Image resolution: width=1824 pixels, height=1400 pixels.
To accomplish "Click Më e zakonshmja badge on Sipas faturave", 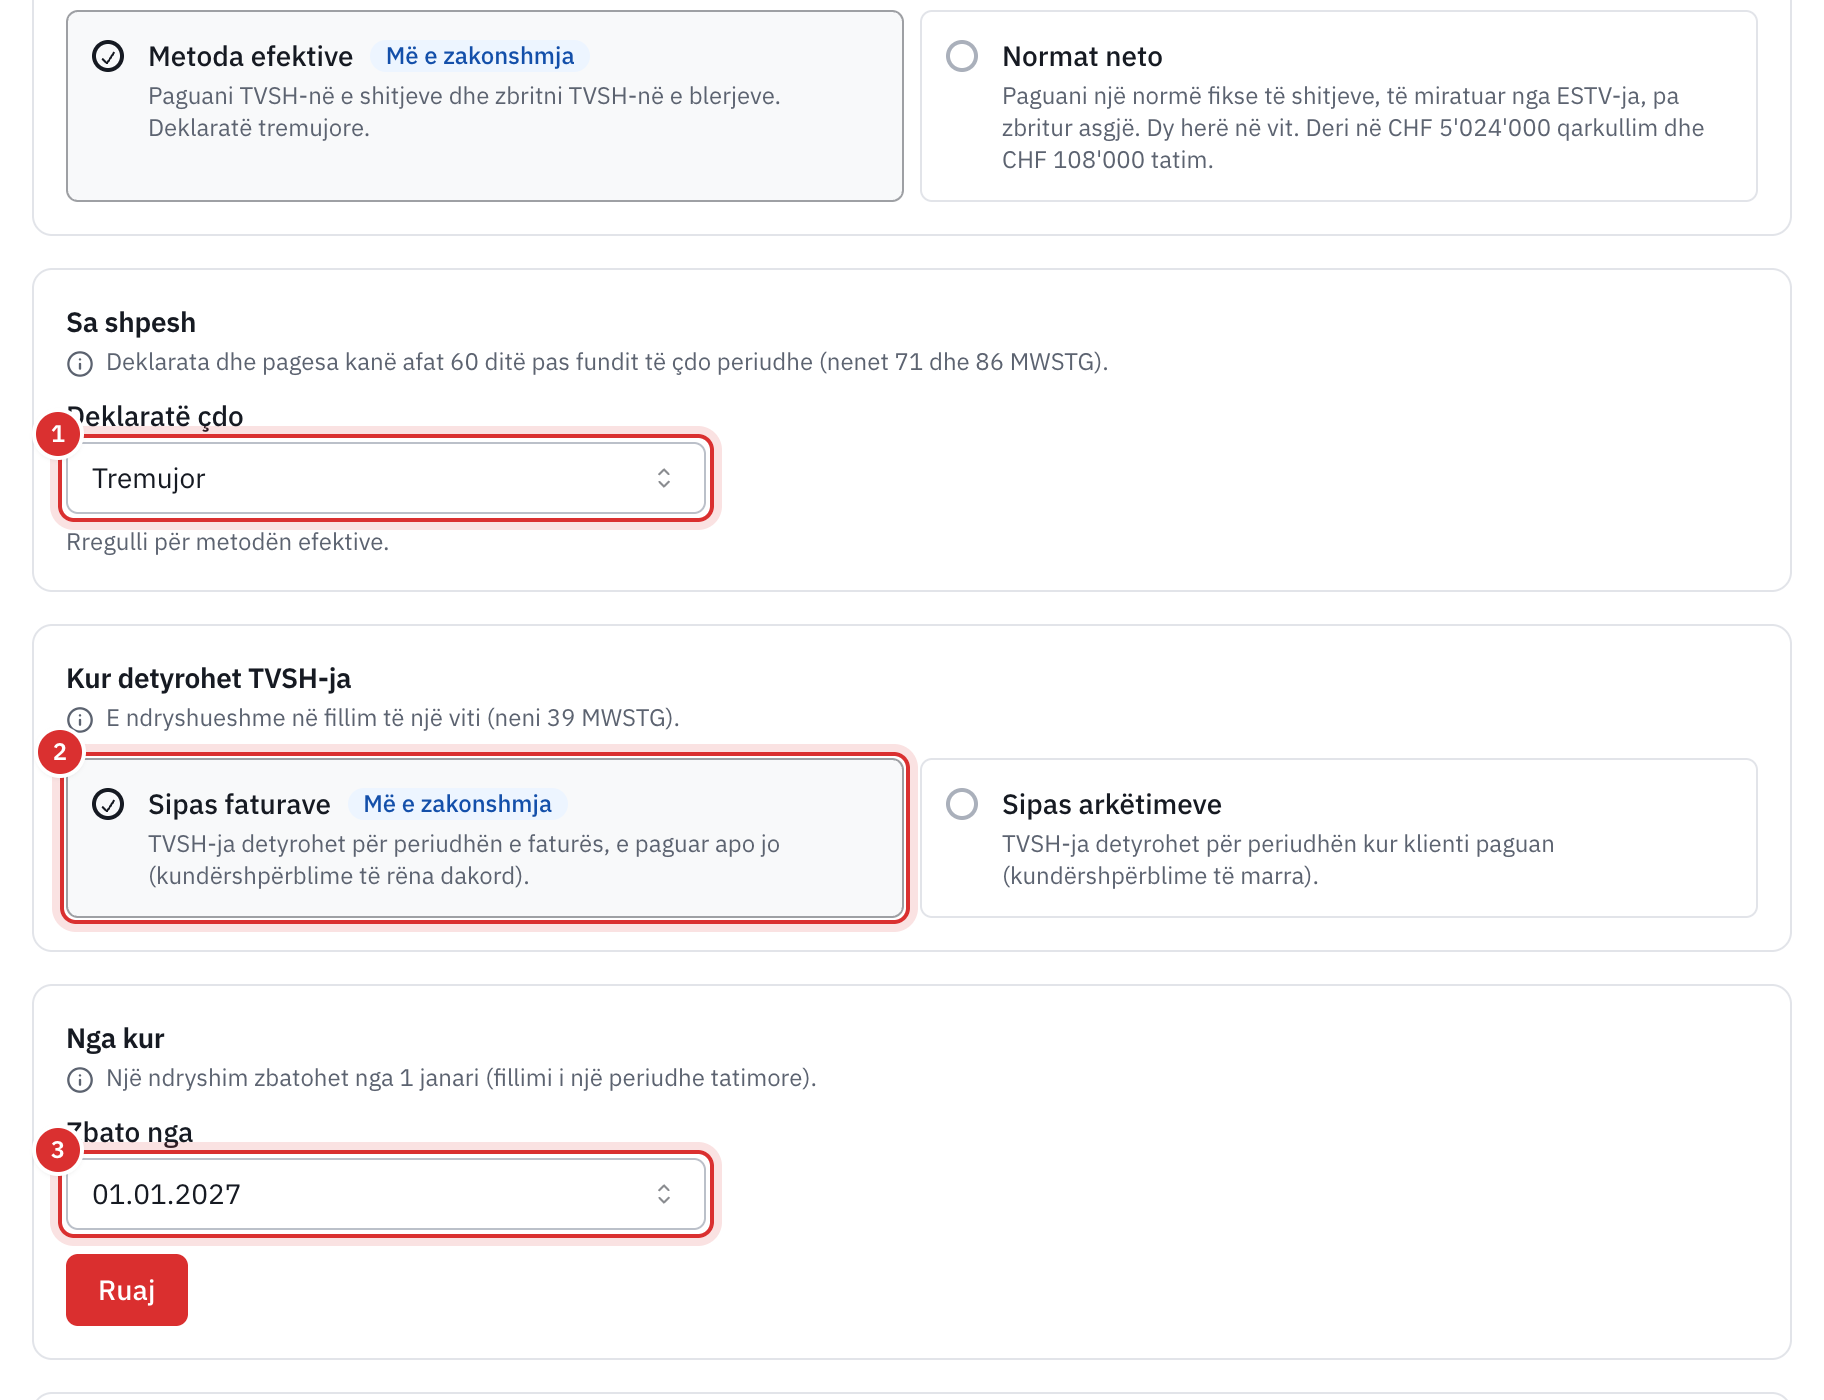I will [457, 804].
